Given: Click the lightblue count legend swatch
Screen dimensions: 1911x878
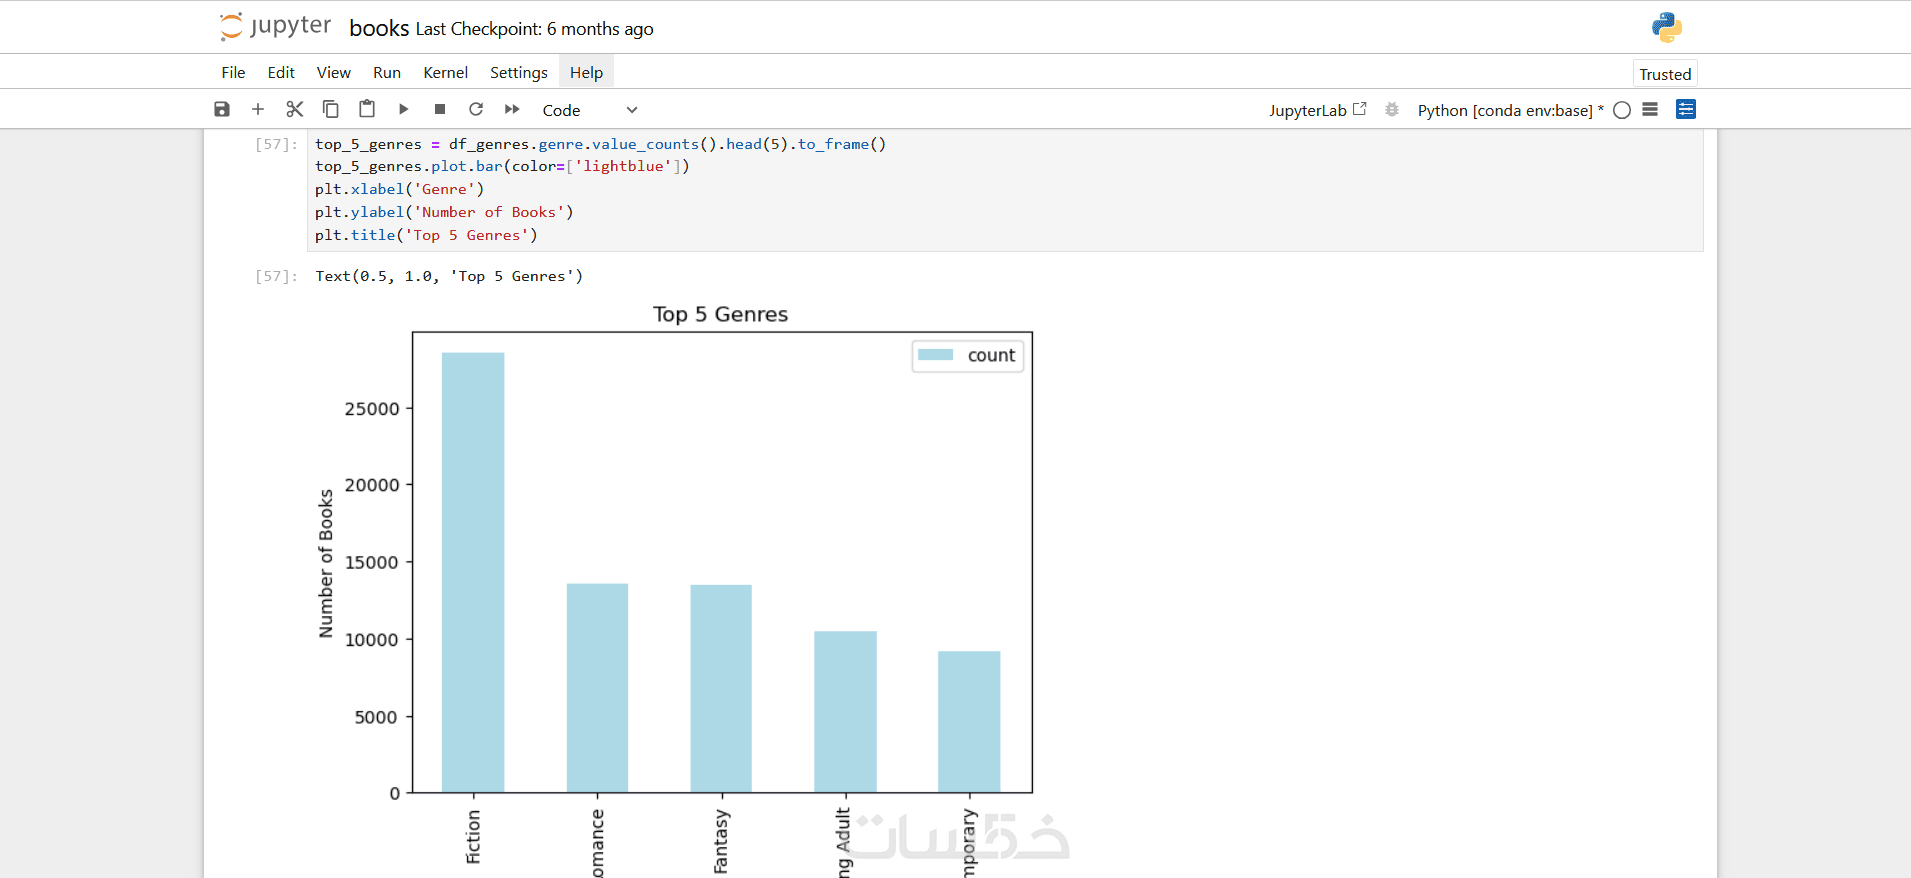Looking at the screenshot, I should tap(936, 355).
